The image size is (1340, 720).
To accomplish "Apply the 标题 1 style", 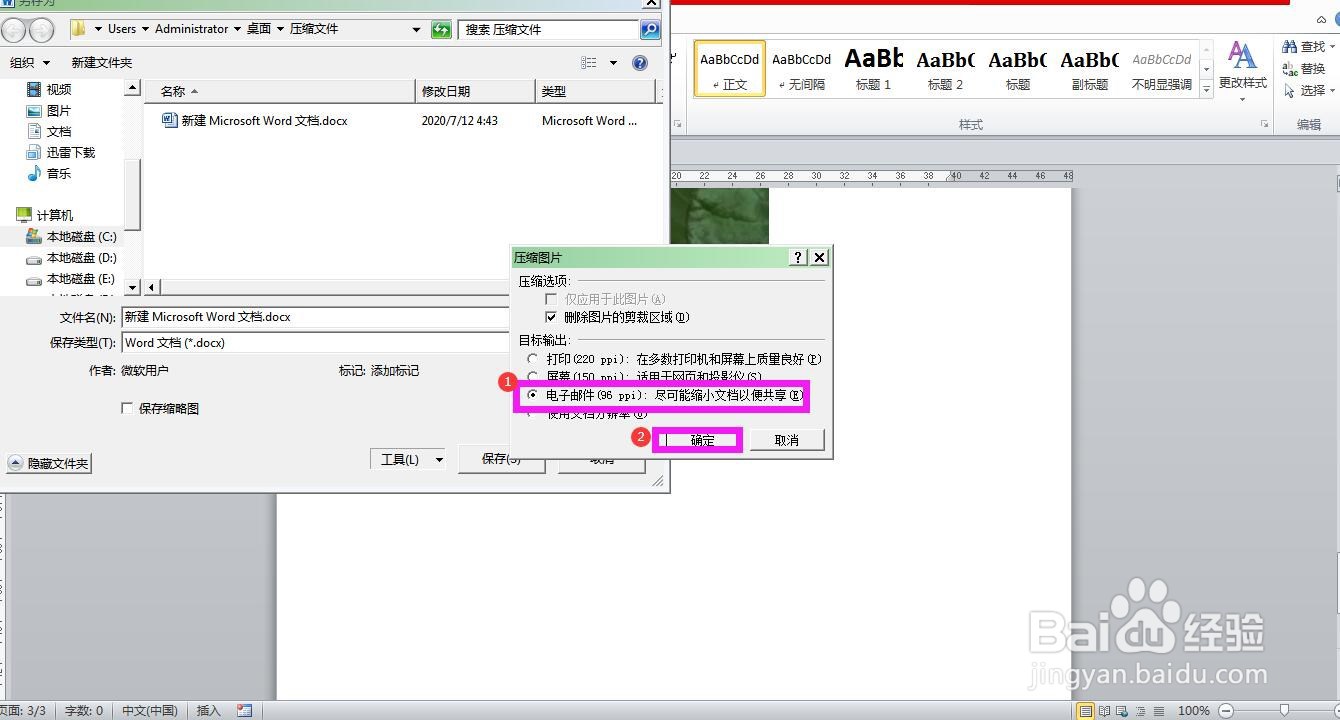I will click(x=873, y=68).
